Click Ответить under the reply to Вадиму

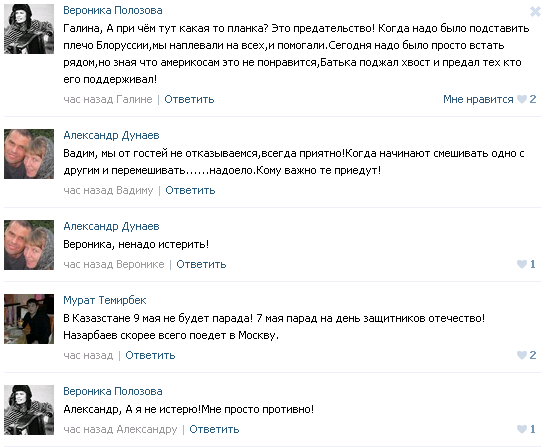pyautogui.click(x=190, y=190)
